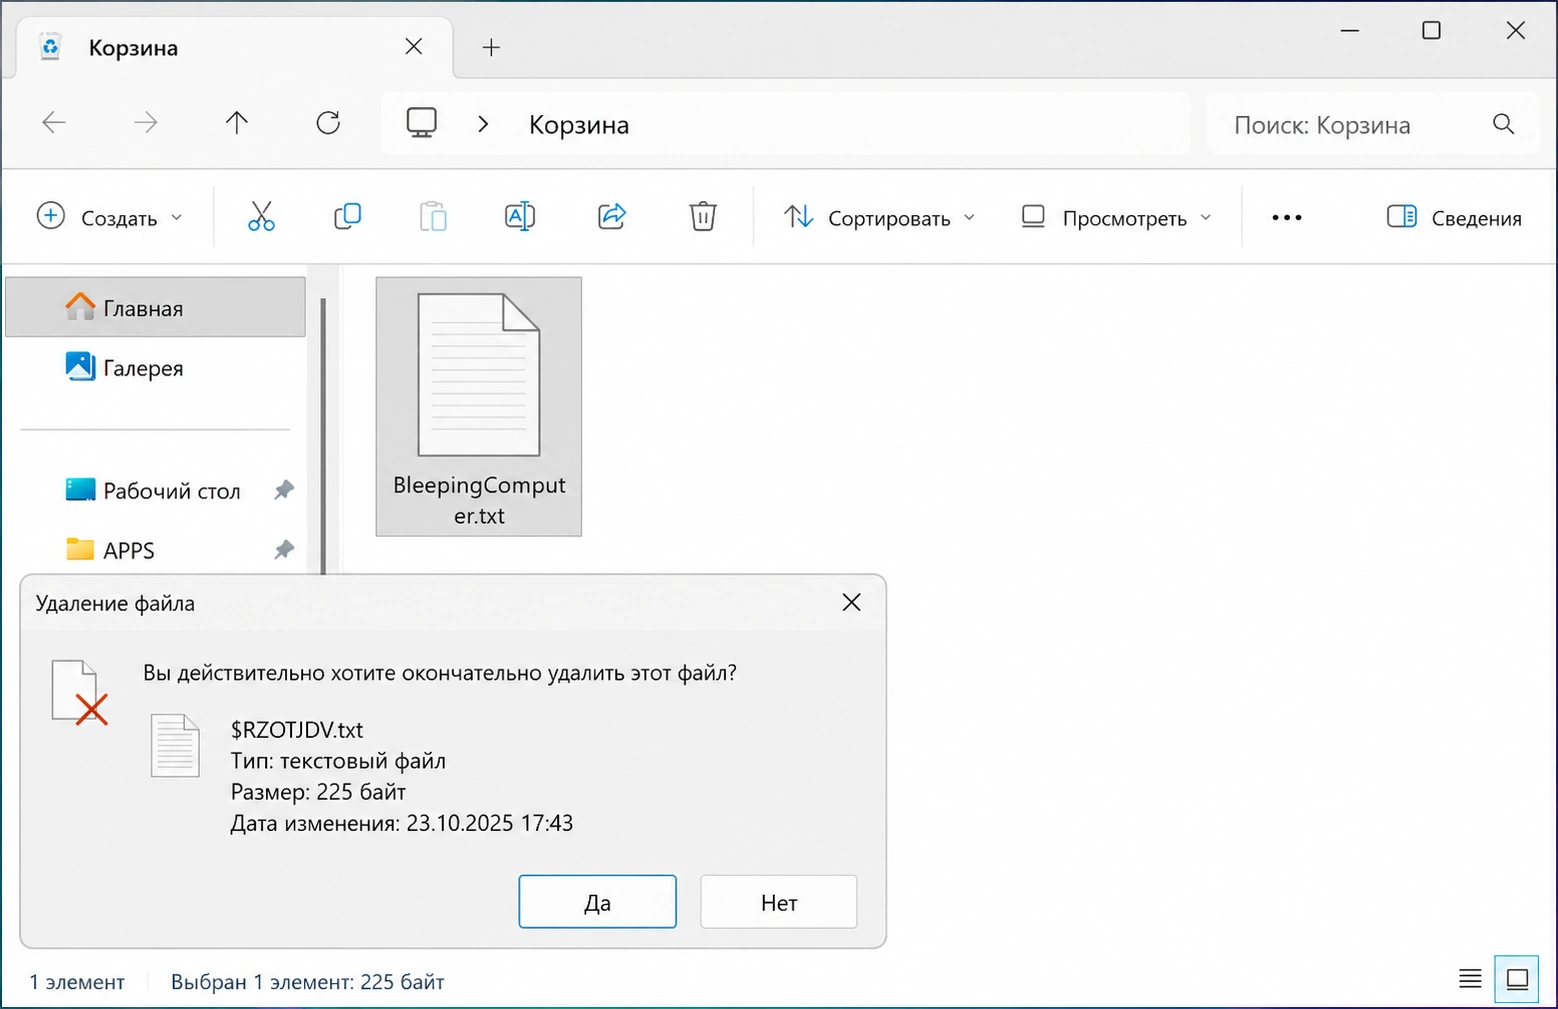Click the Delete trash can toolbar icon
The height and width of the screenshot is (1009, 1558).
pyautogui.click(x=703, y=216)
